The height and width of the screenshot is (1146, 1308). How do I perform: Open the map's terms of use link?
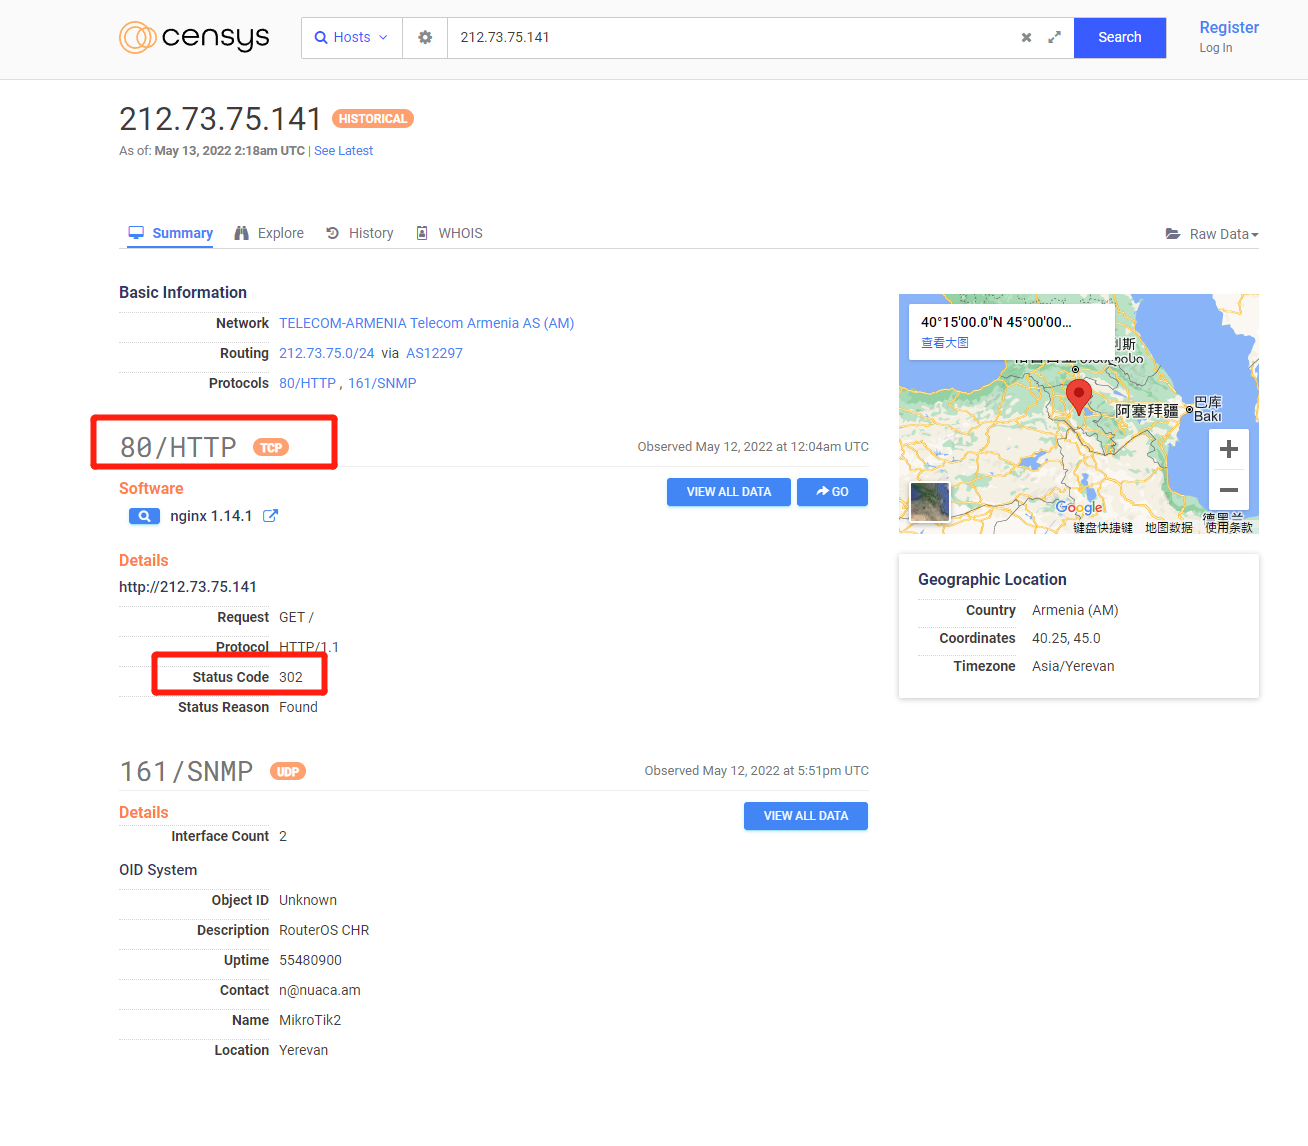1229,527
